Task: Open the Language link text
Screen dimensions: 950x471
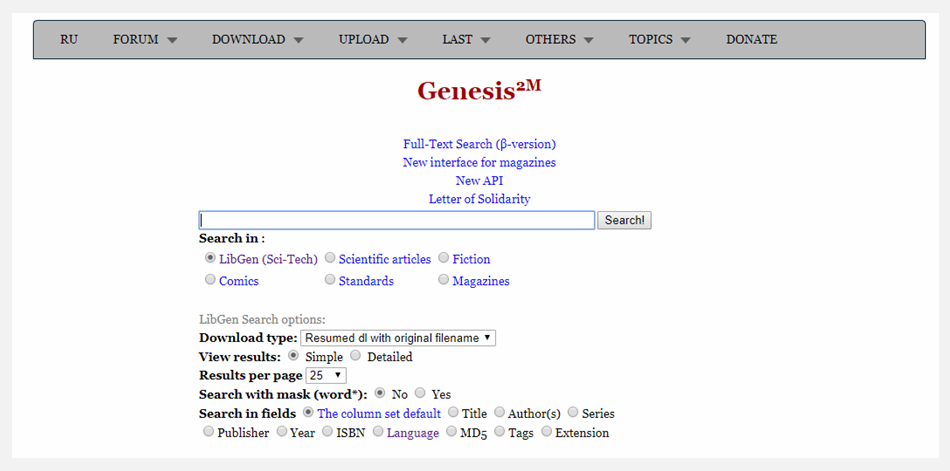Action: pos(413,433)
